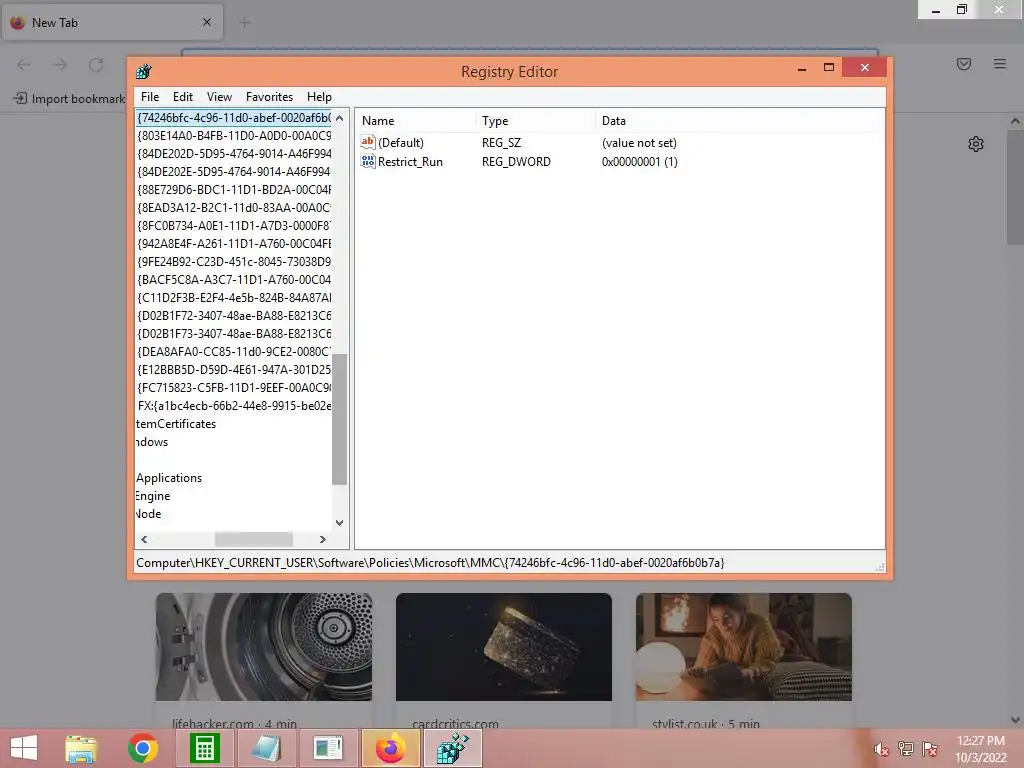Select key {8EAD3A12-B2C1-11d0-83AA-00A0C
Image resolution: width=1024 pixels, height=768 pixels.
[x=234, y=208]
